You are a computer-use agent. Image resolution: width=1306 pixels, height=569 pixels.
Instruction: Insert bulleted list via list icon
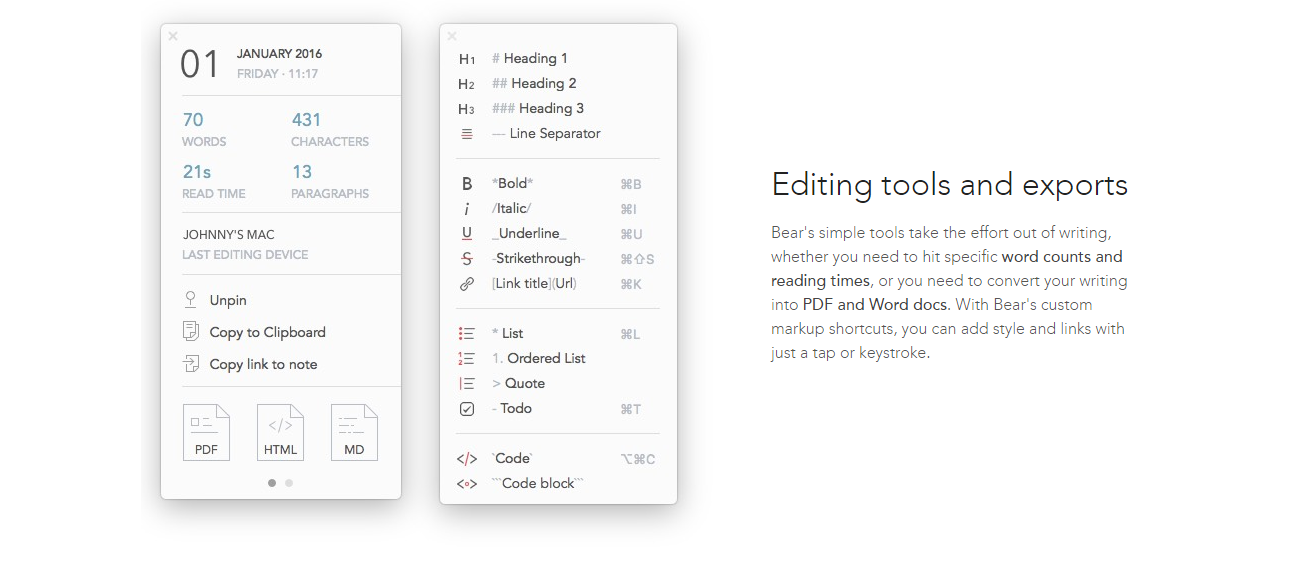(x=467, y=334)
